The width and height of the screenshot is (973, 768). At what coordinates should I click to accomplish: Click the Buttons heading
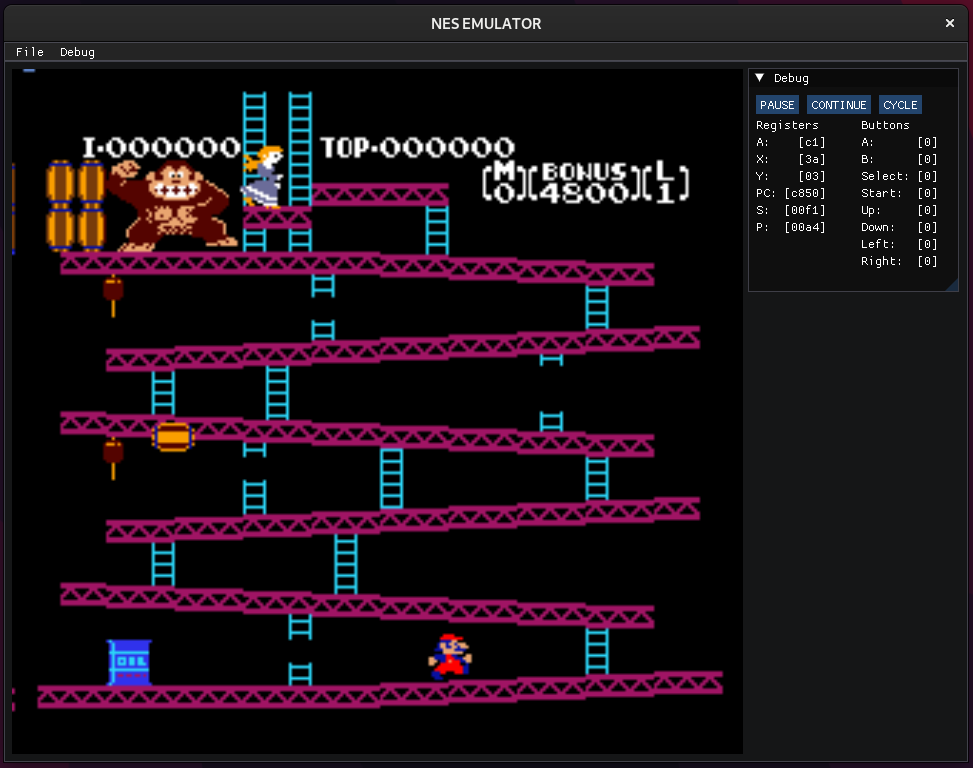pyautogui.click(x=885, y=125)
